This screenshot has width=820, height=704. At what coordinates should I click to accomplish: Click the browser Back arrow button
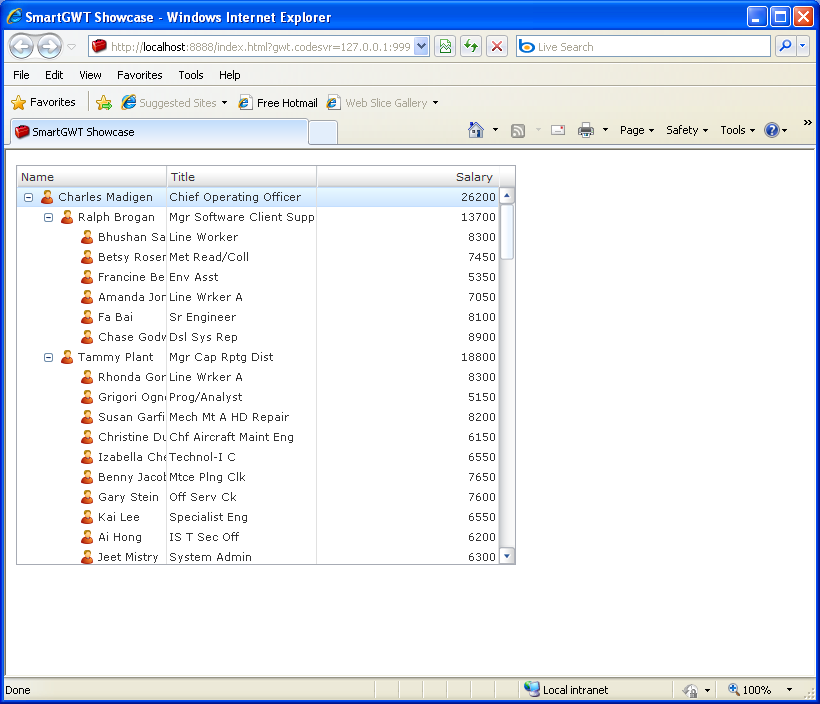(22, 47)
